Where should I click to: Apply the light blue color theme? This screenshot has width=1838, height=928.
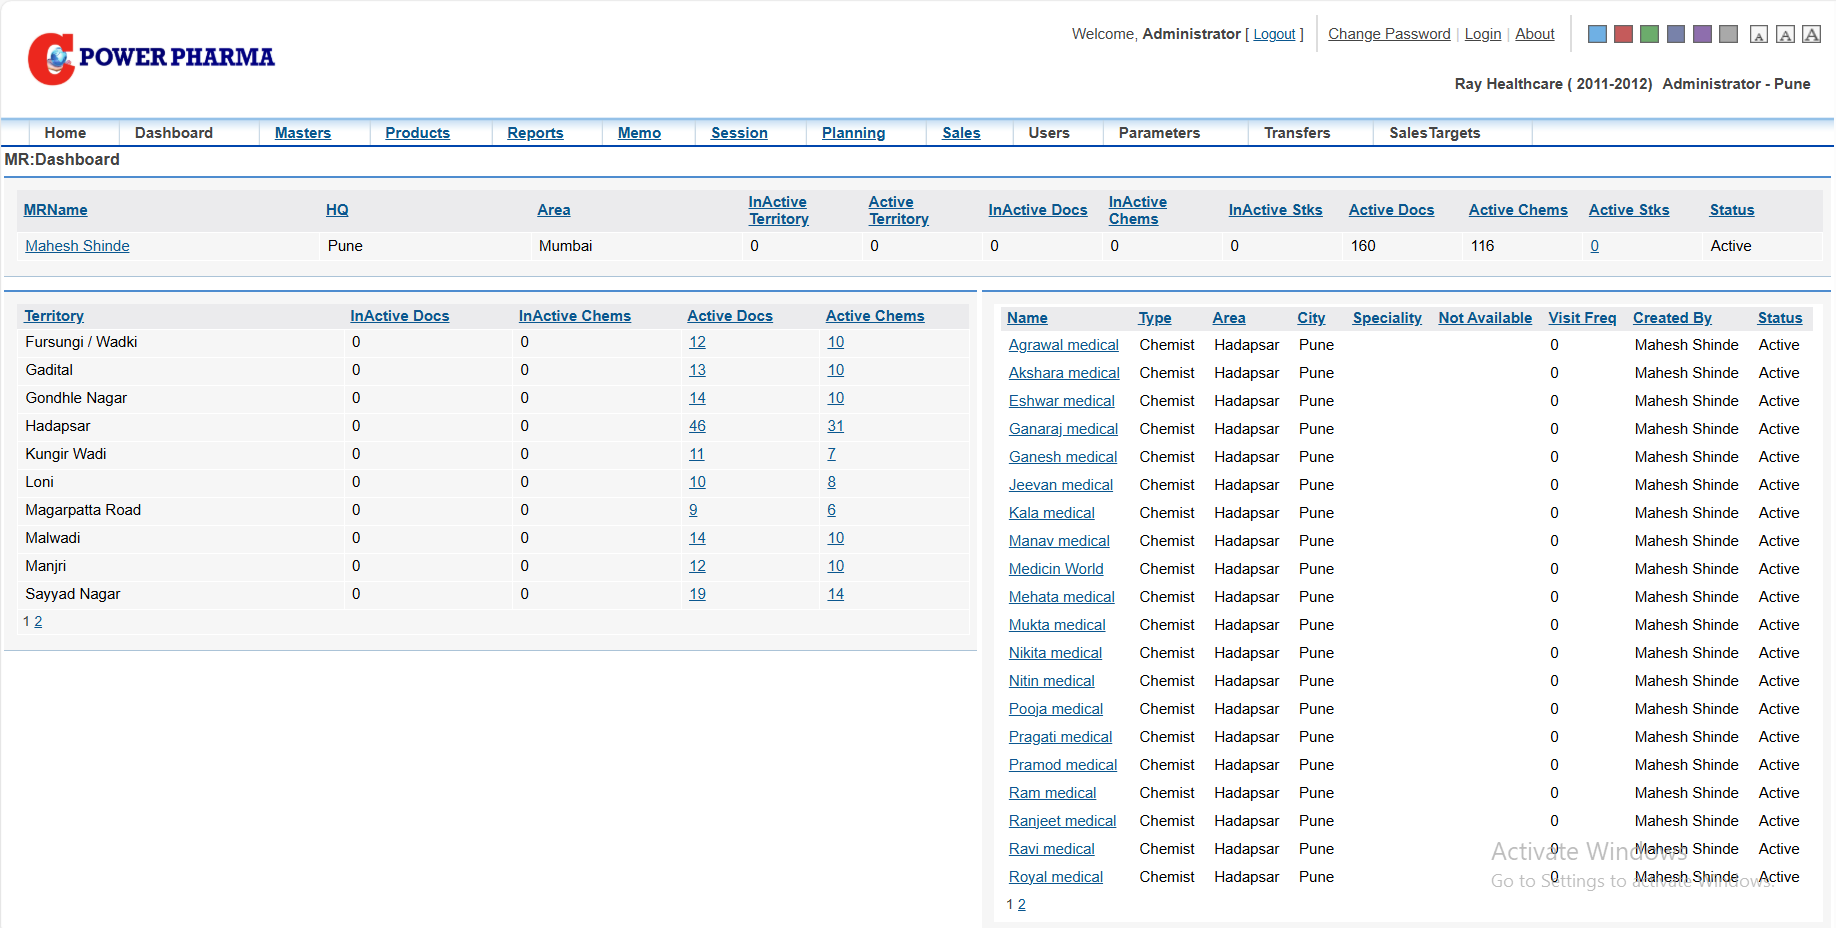(x=1597, y=34)
